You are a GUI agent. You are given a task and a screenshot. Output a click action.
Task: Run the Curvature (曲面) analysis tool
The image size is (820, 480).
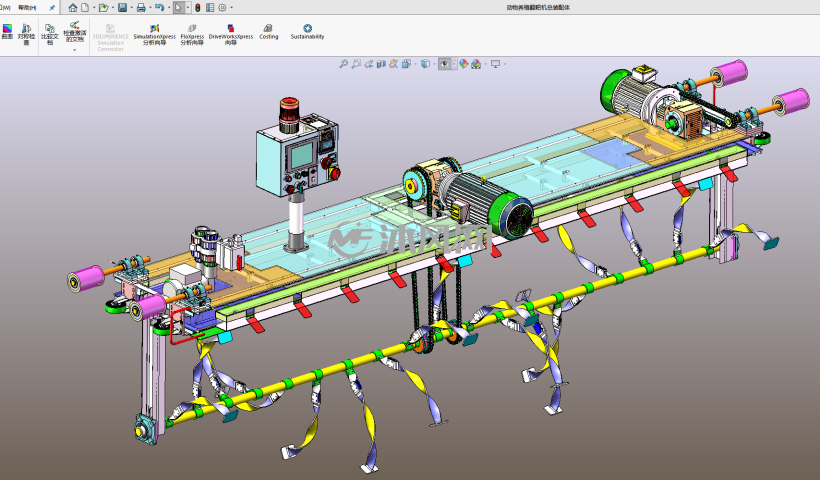click(x=7, y=32)
